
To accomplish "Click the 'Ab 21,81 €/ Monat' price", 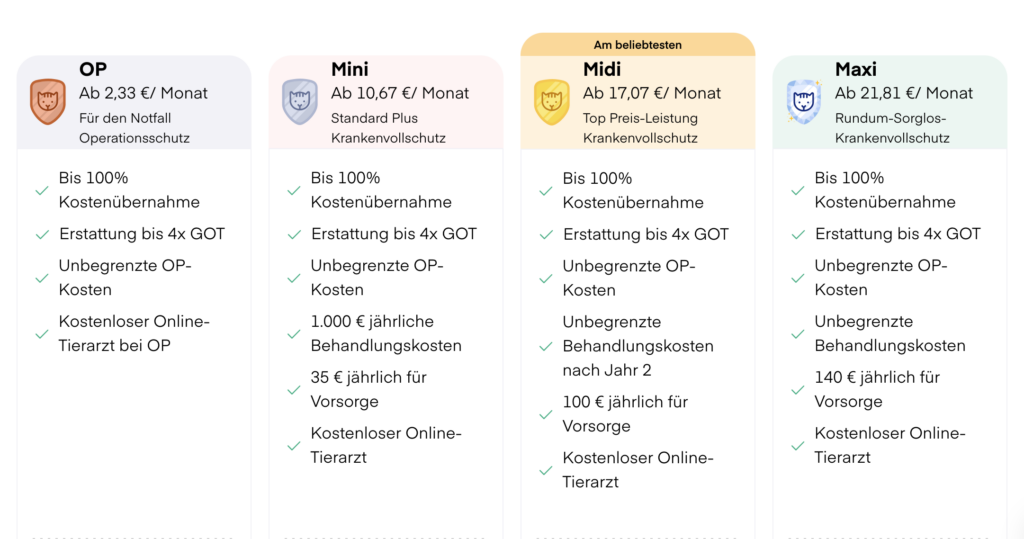I will pos(904,93).
